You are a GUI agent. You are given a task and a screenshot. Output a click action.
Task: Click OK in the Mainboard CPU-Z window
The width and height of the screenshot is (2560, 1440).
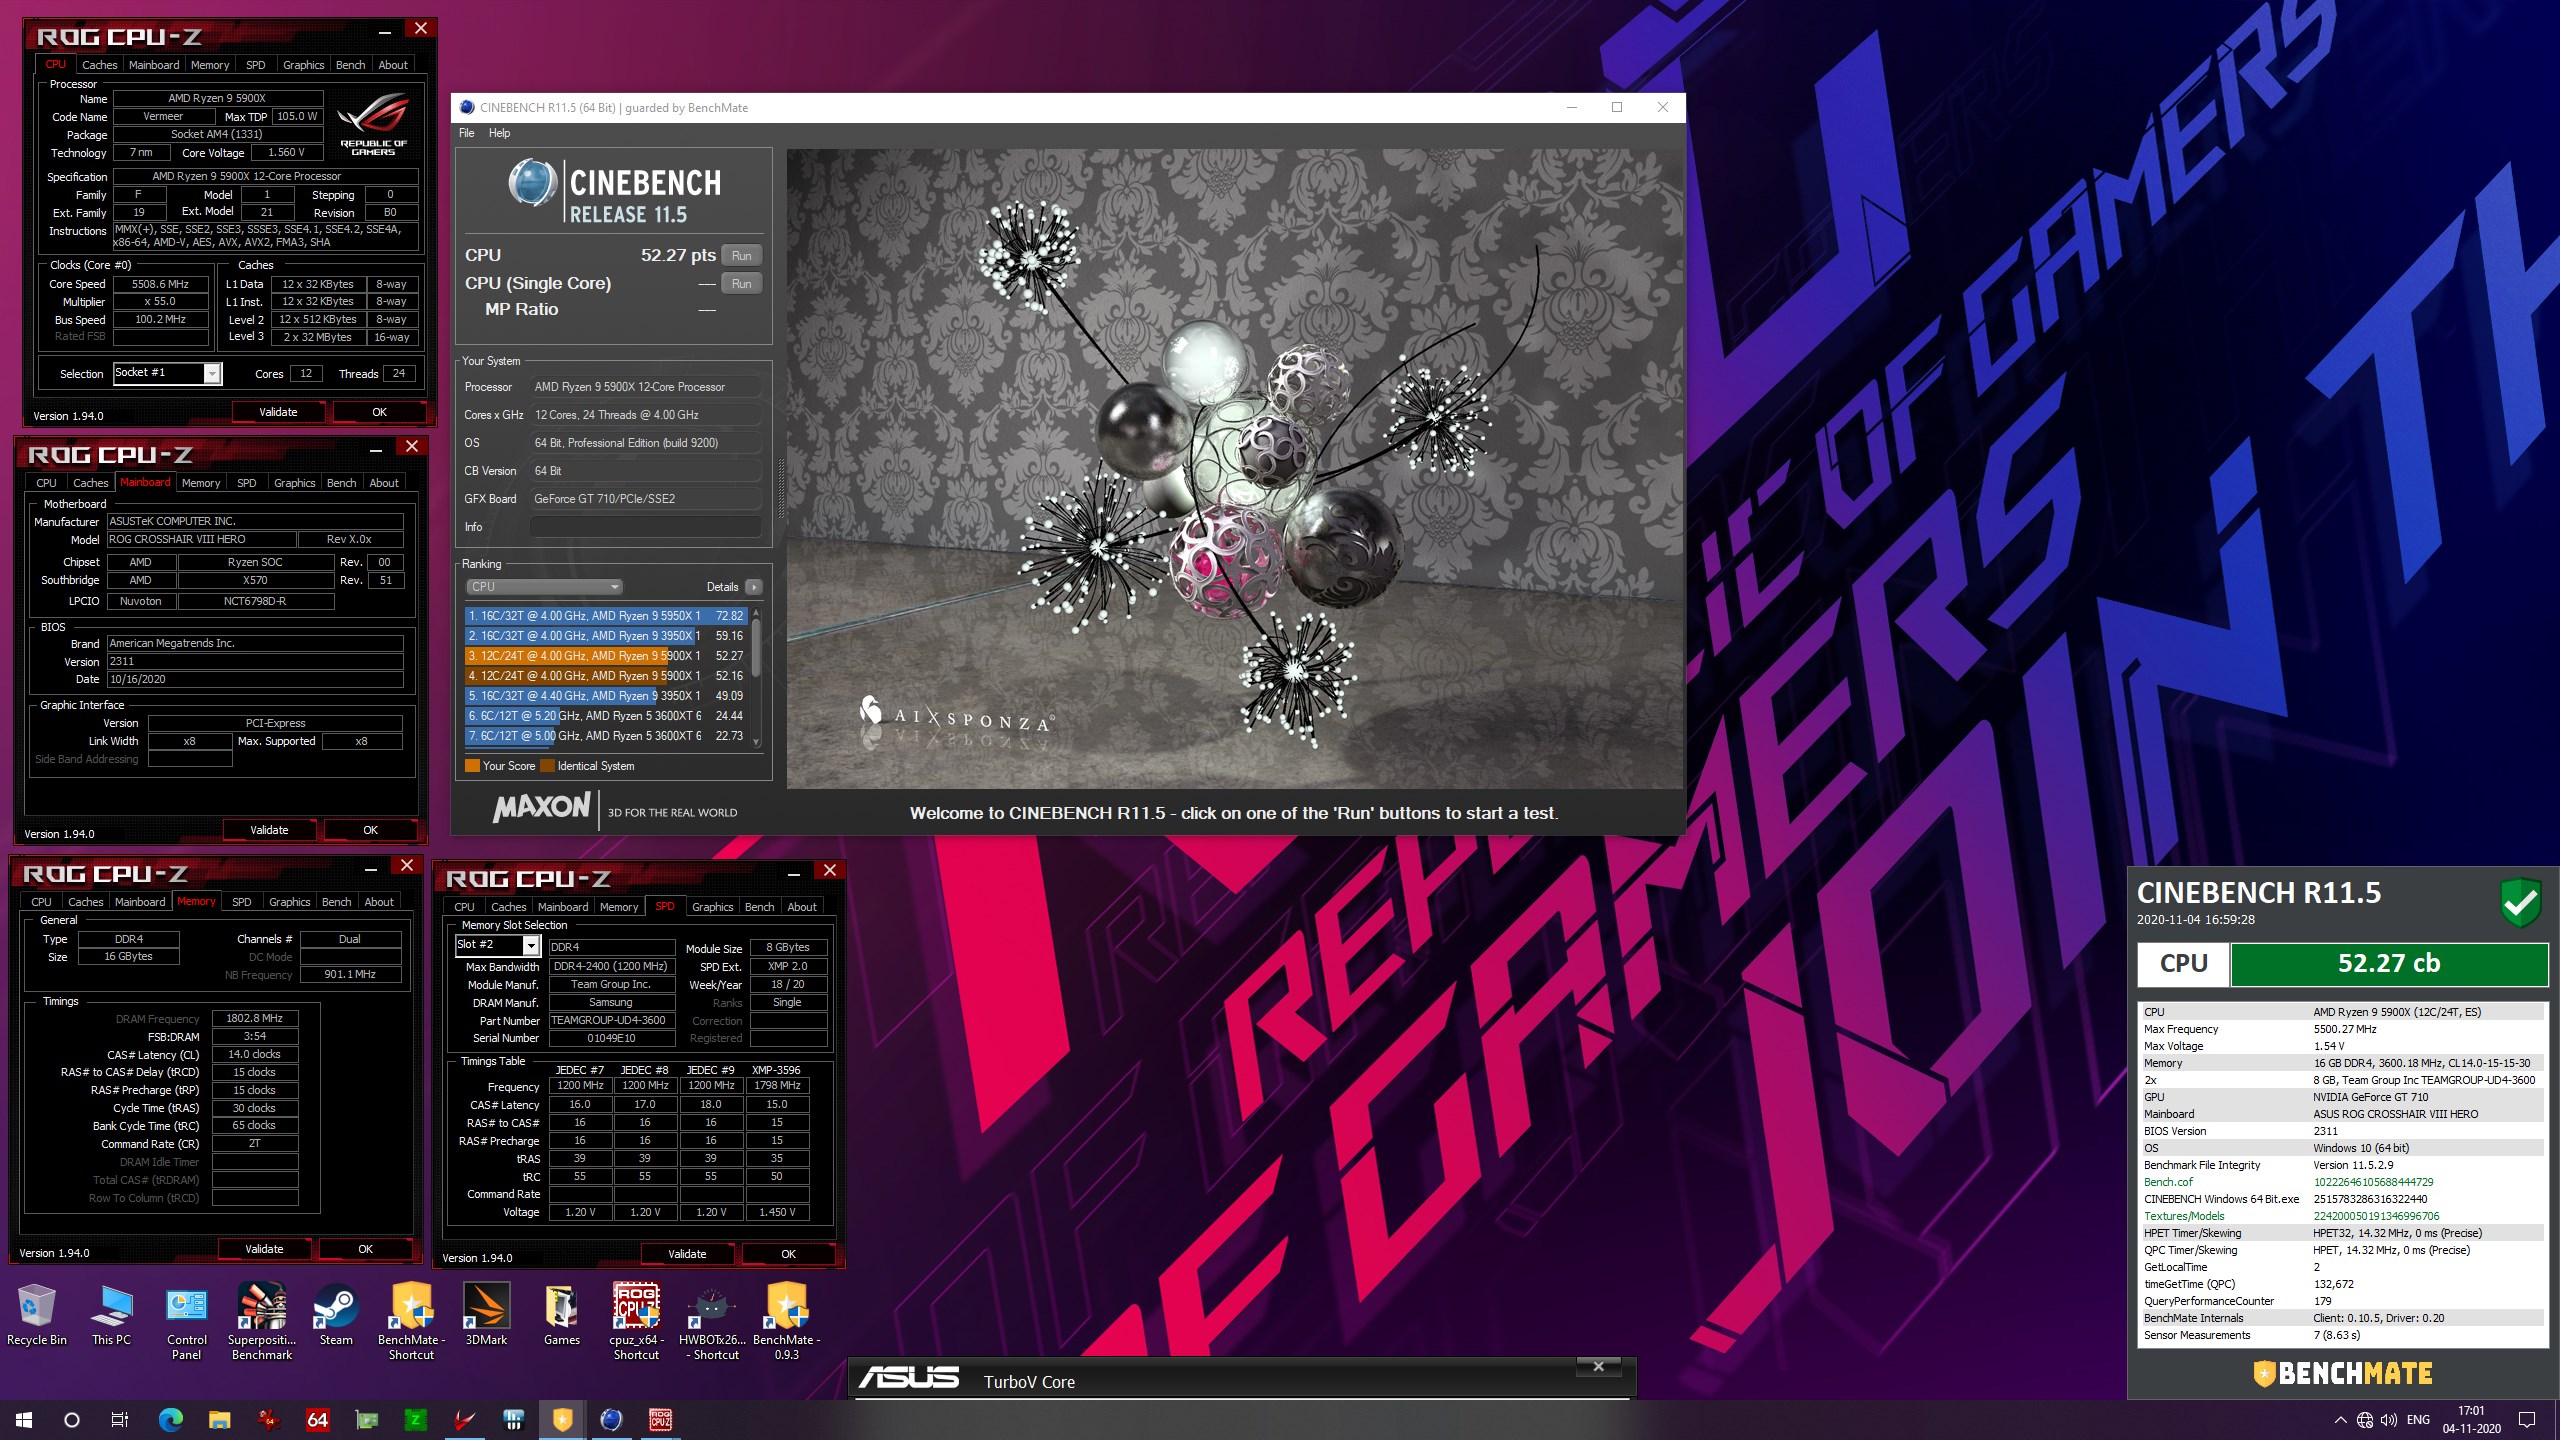370,830
